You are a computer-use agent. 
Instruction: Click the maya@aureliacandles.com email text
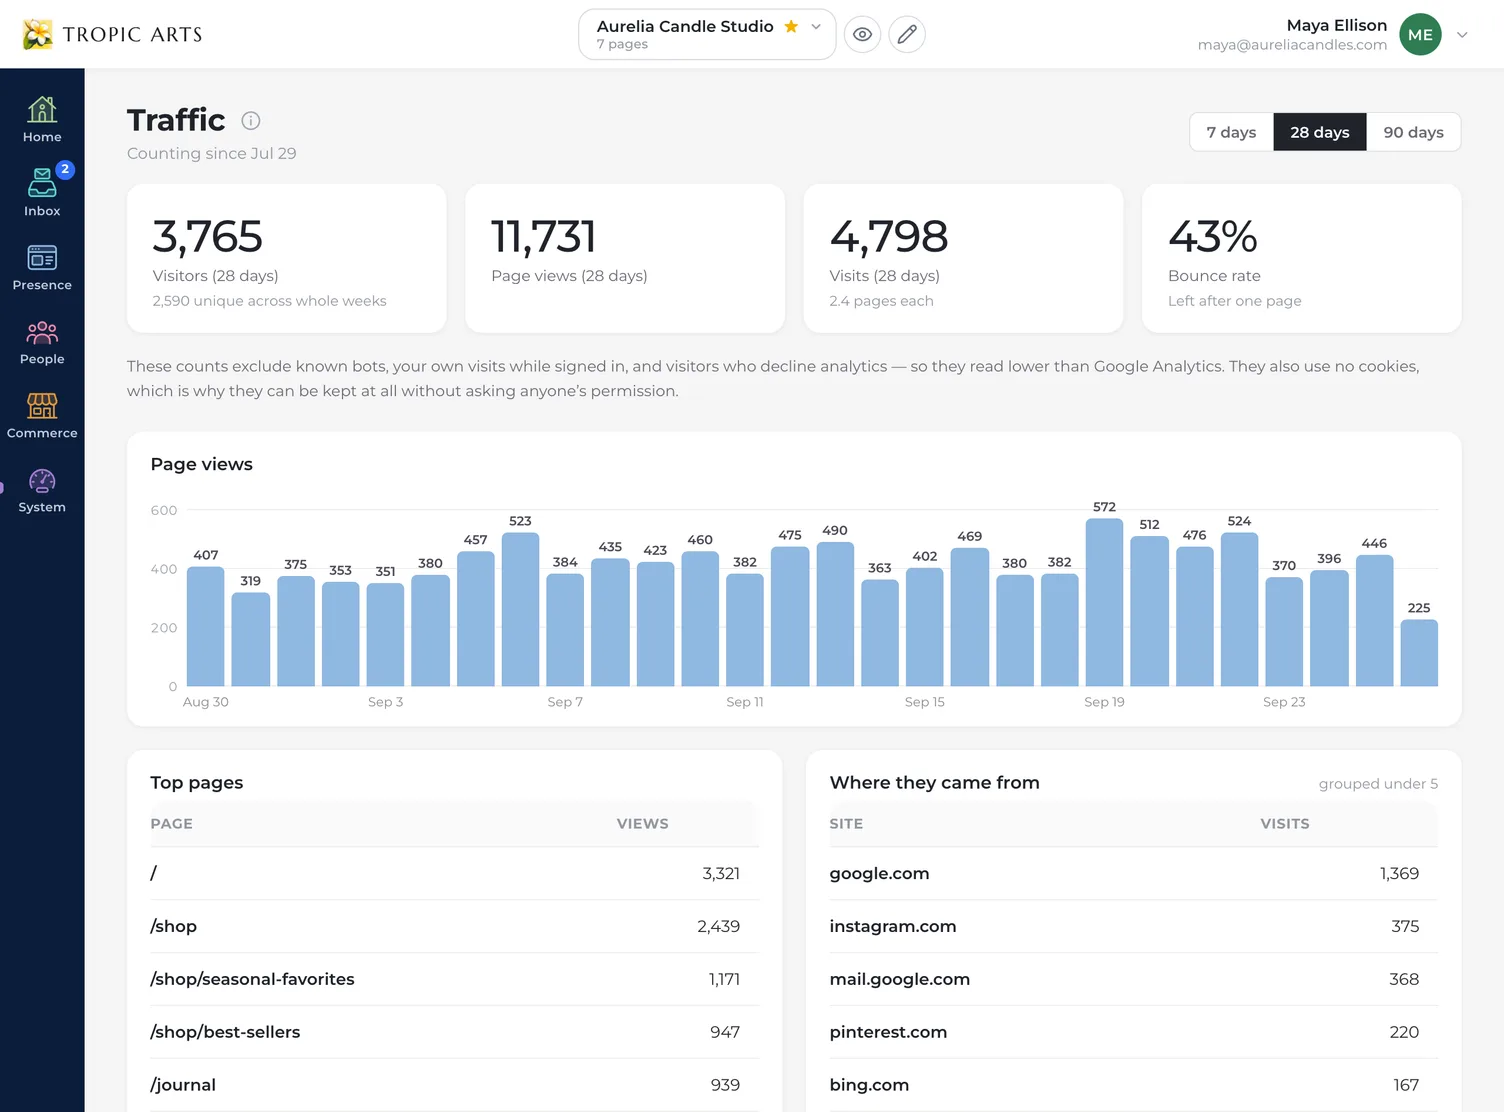click(x=1292, y=45)
